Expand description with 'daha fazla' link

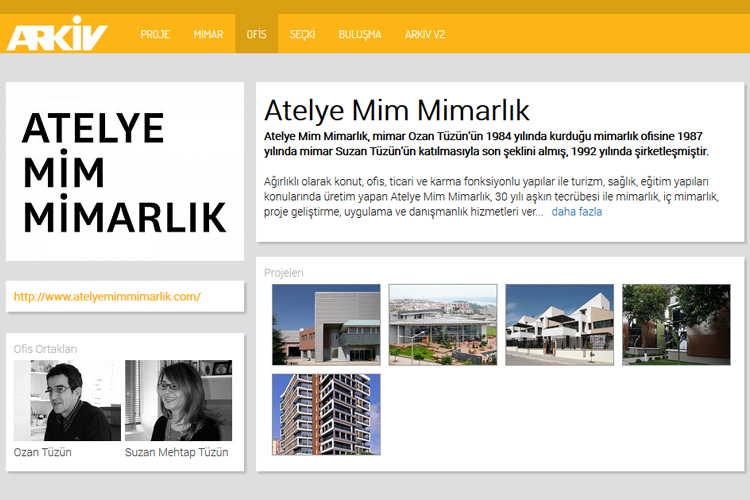[576, 212]
